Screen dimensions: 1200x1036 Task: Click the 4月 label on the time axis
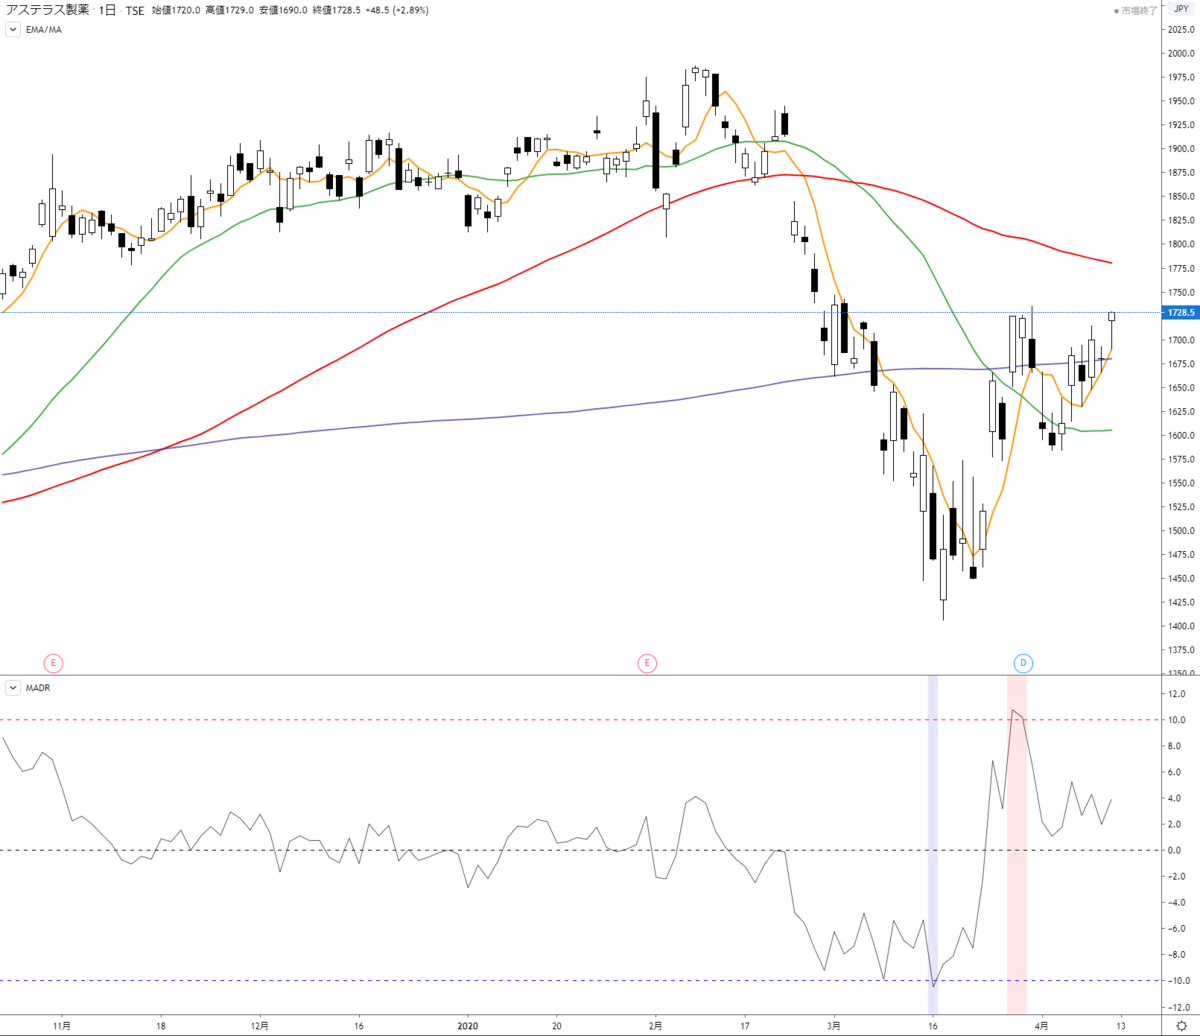(x=1042, y=1025)
